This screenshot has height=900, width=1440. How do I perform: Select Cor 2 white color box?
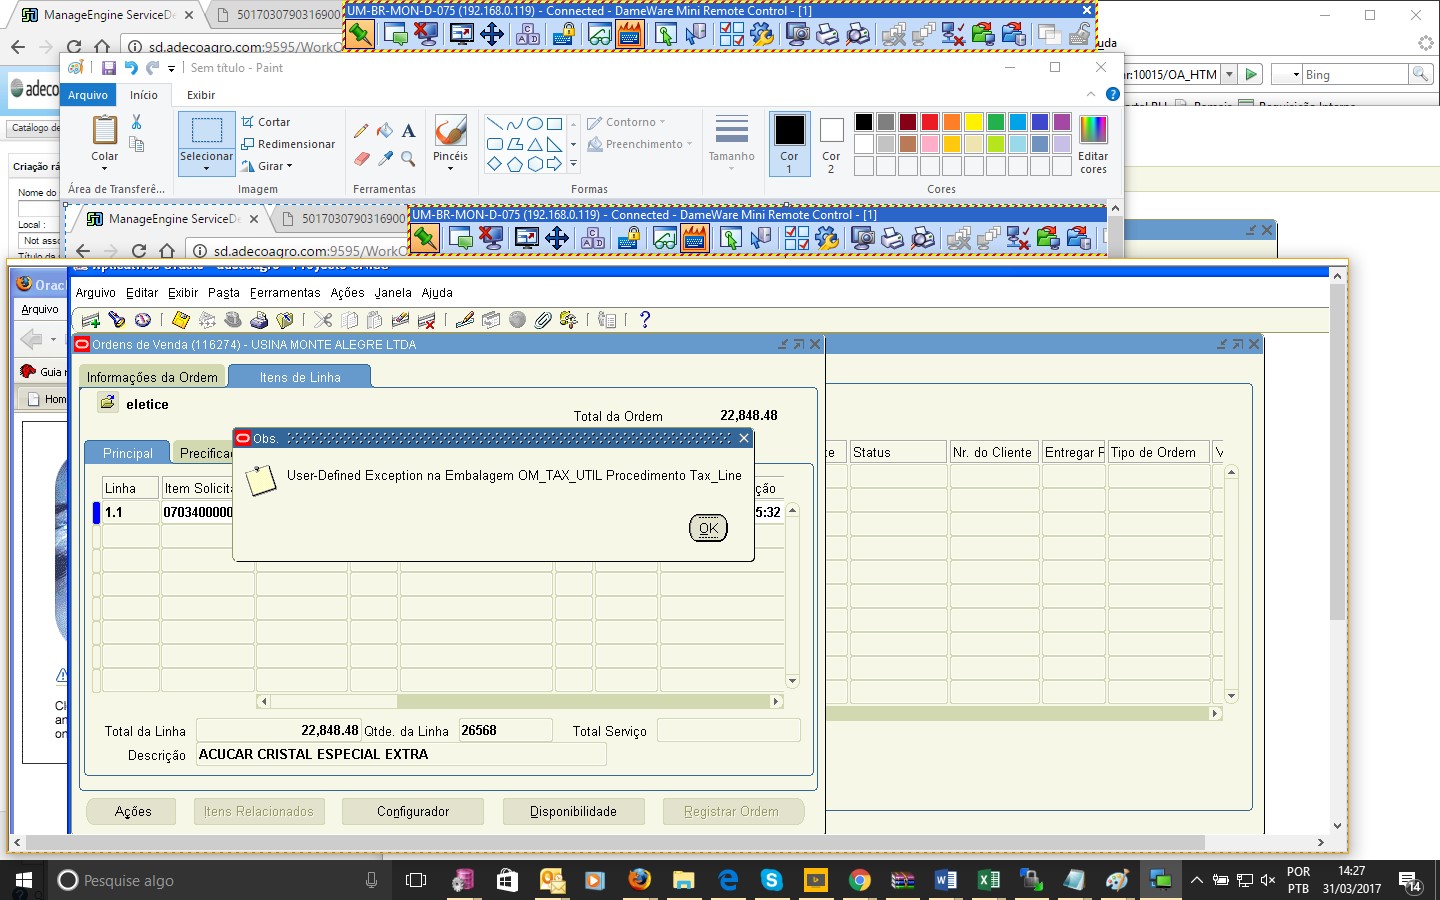[x=831, y=144]
